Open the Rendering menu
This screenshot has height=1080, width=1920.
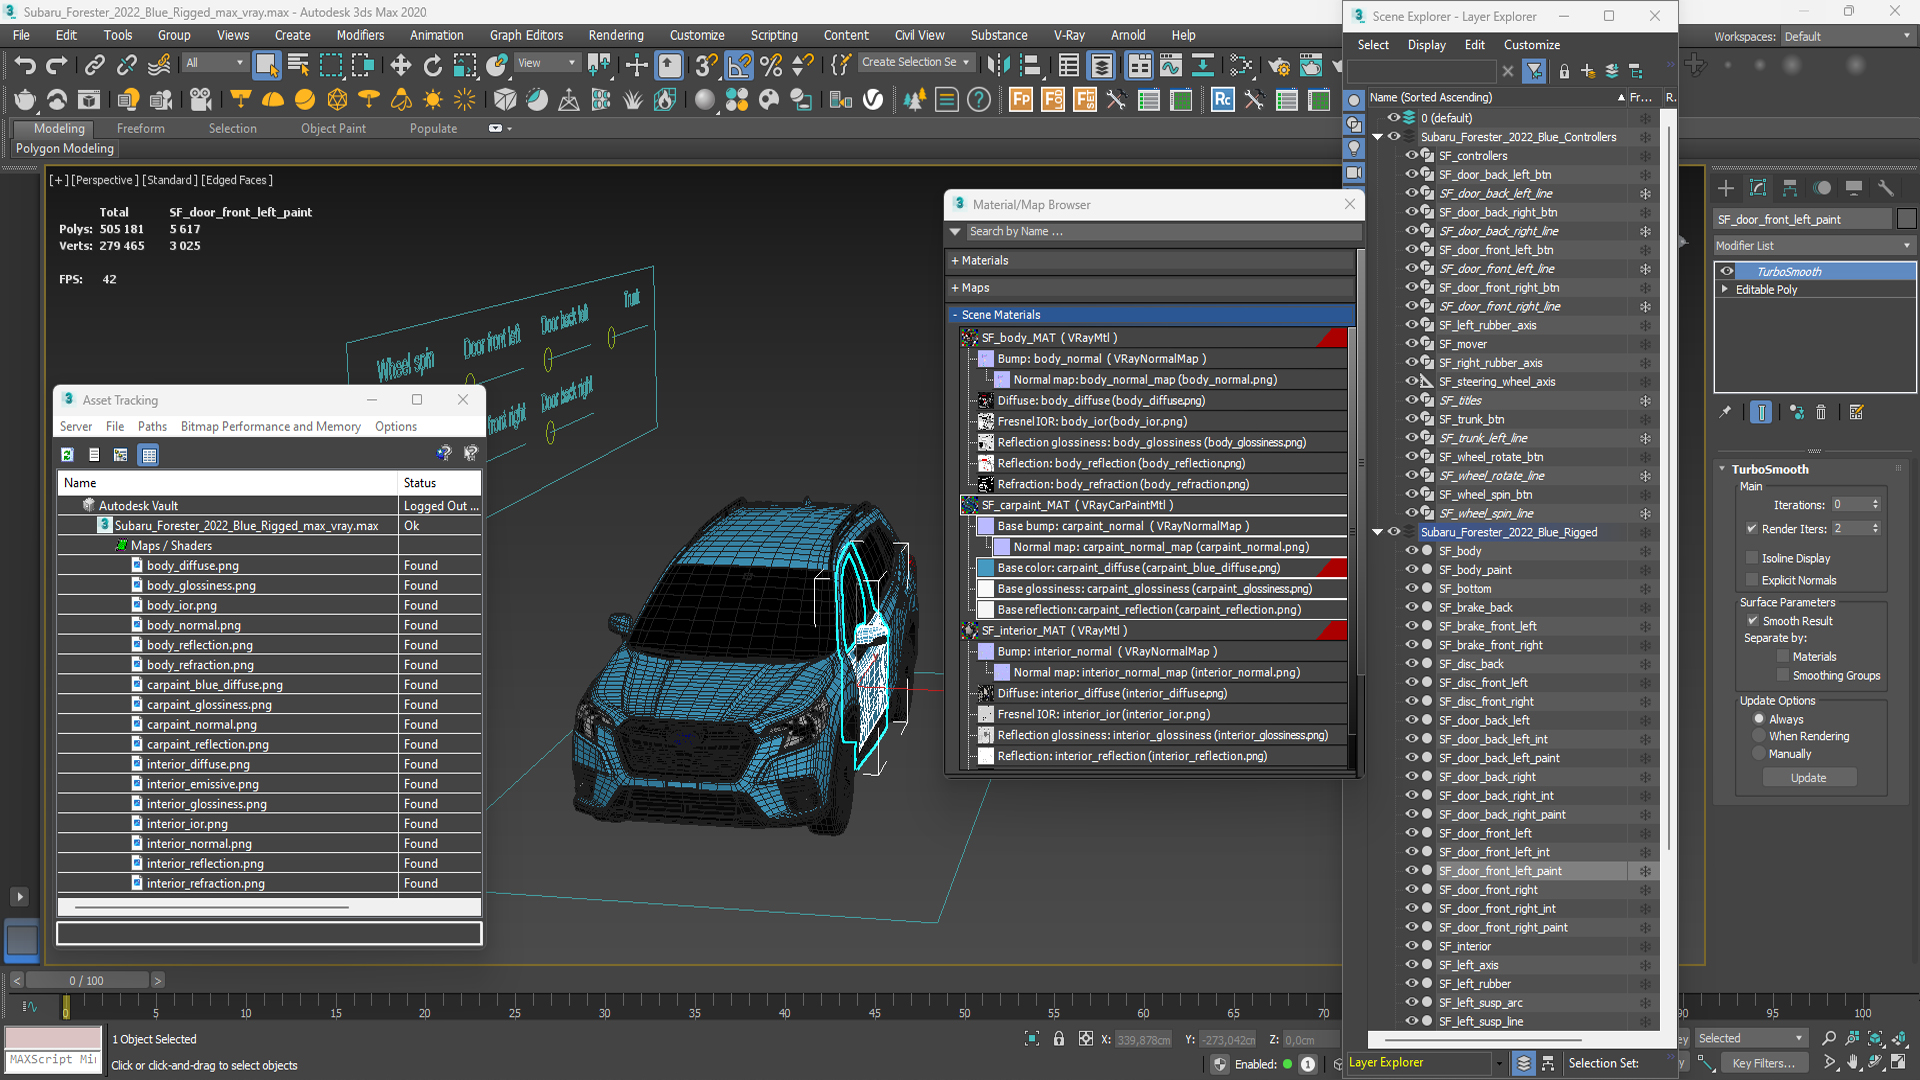point(615,35)
